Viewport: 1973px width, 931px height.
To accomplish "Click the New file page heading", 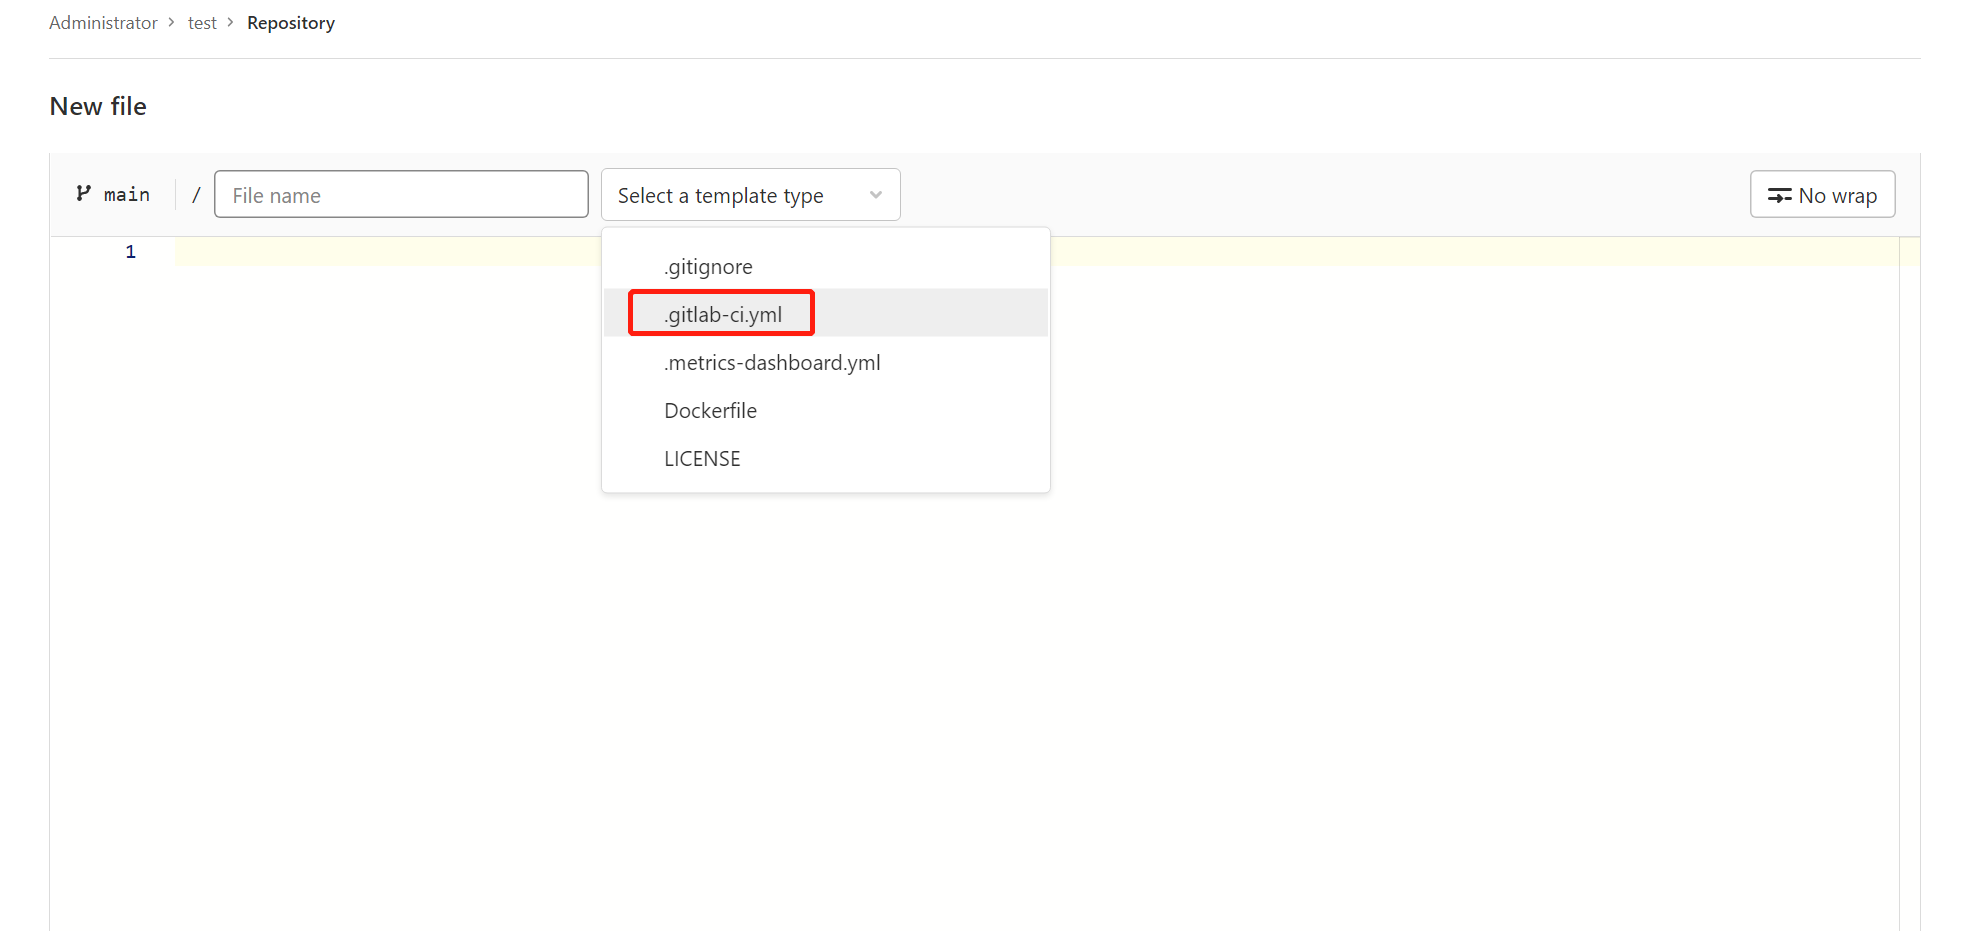I will click(97, 105).
